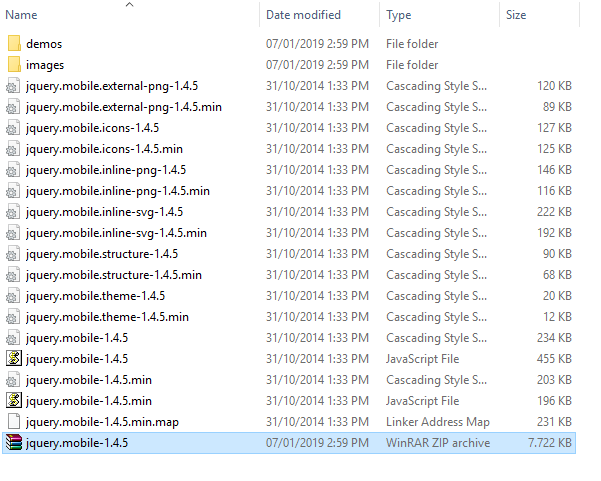Screen dimensions: 601x481
Task: Sort the files by the Date modified header
Action: point(303,15)
